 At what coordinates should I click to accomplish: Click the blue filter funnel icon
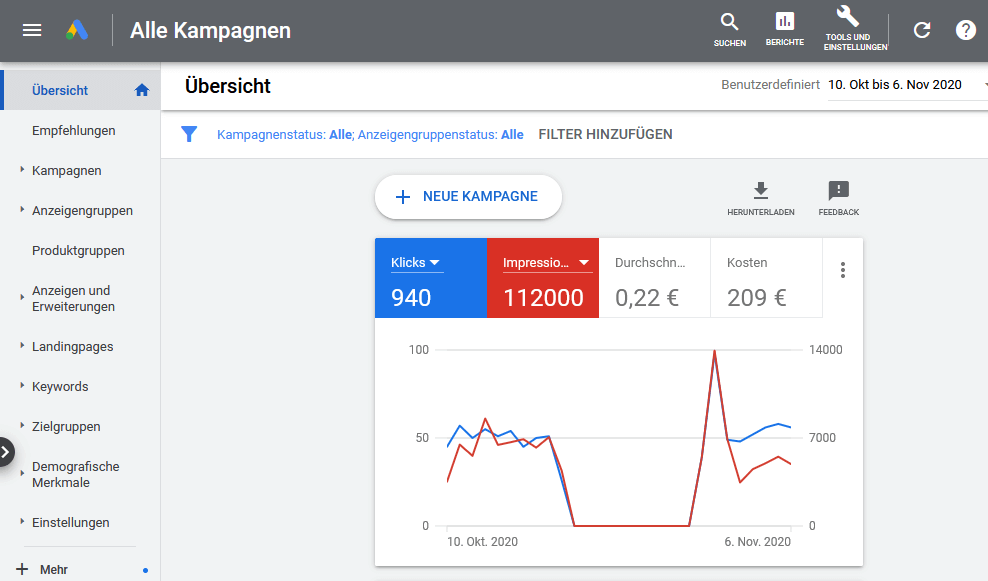click(189, 134)
